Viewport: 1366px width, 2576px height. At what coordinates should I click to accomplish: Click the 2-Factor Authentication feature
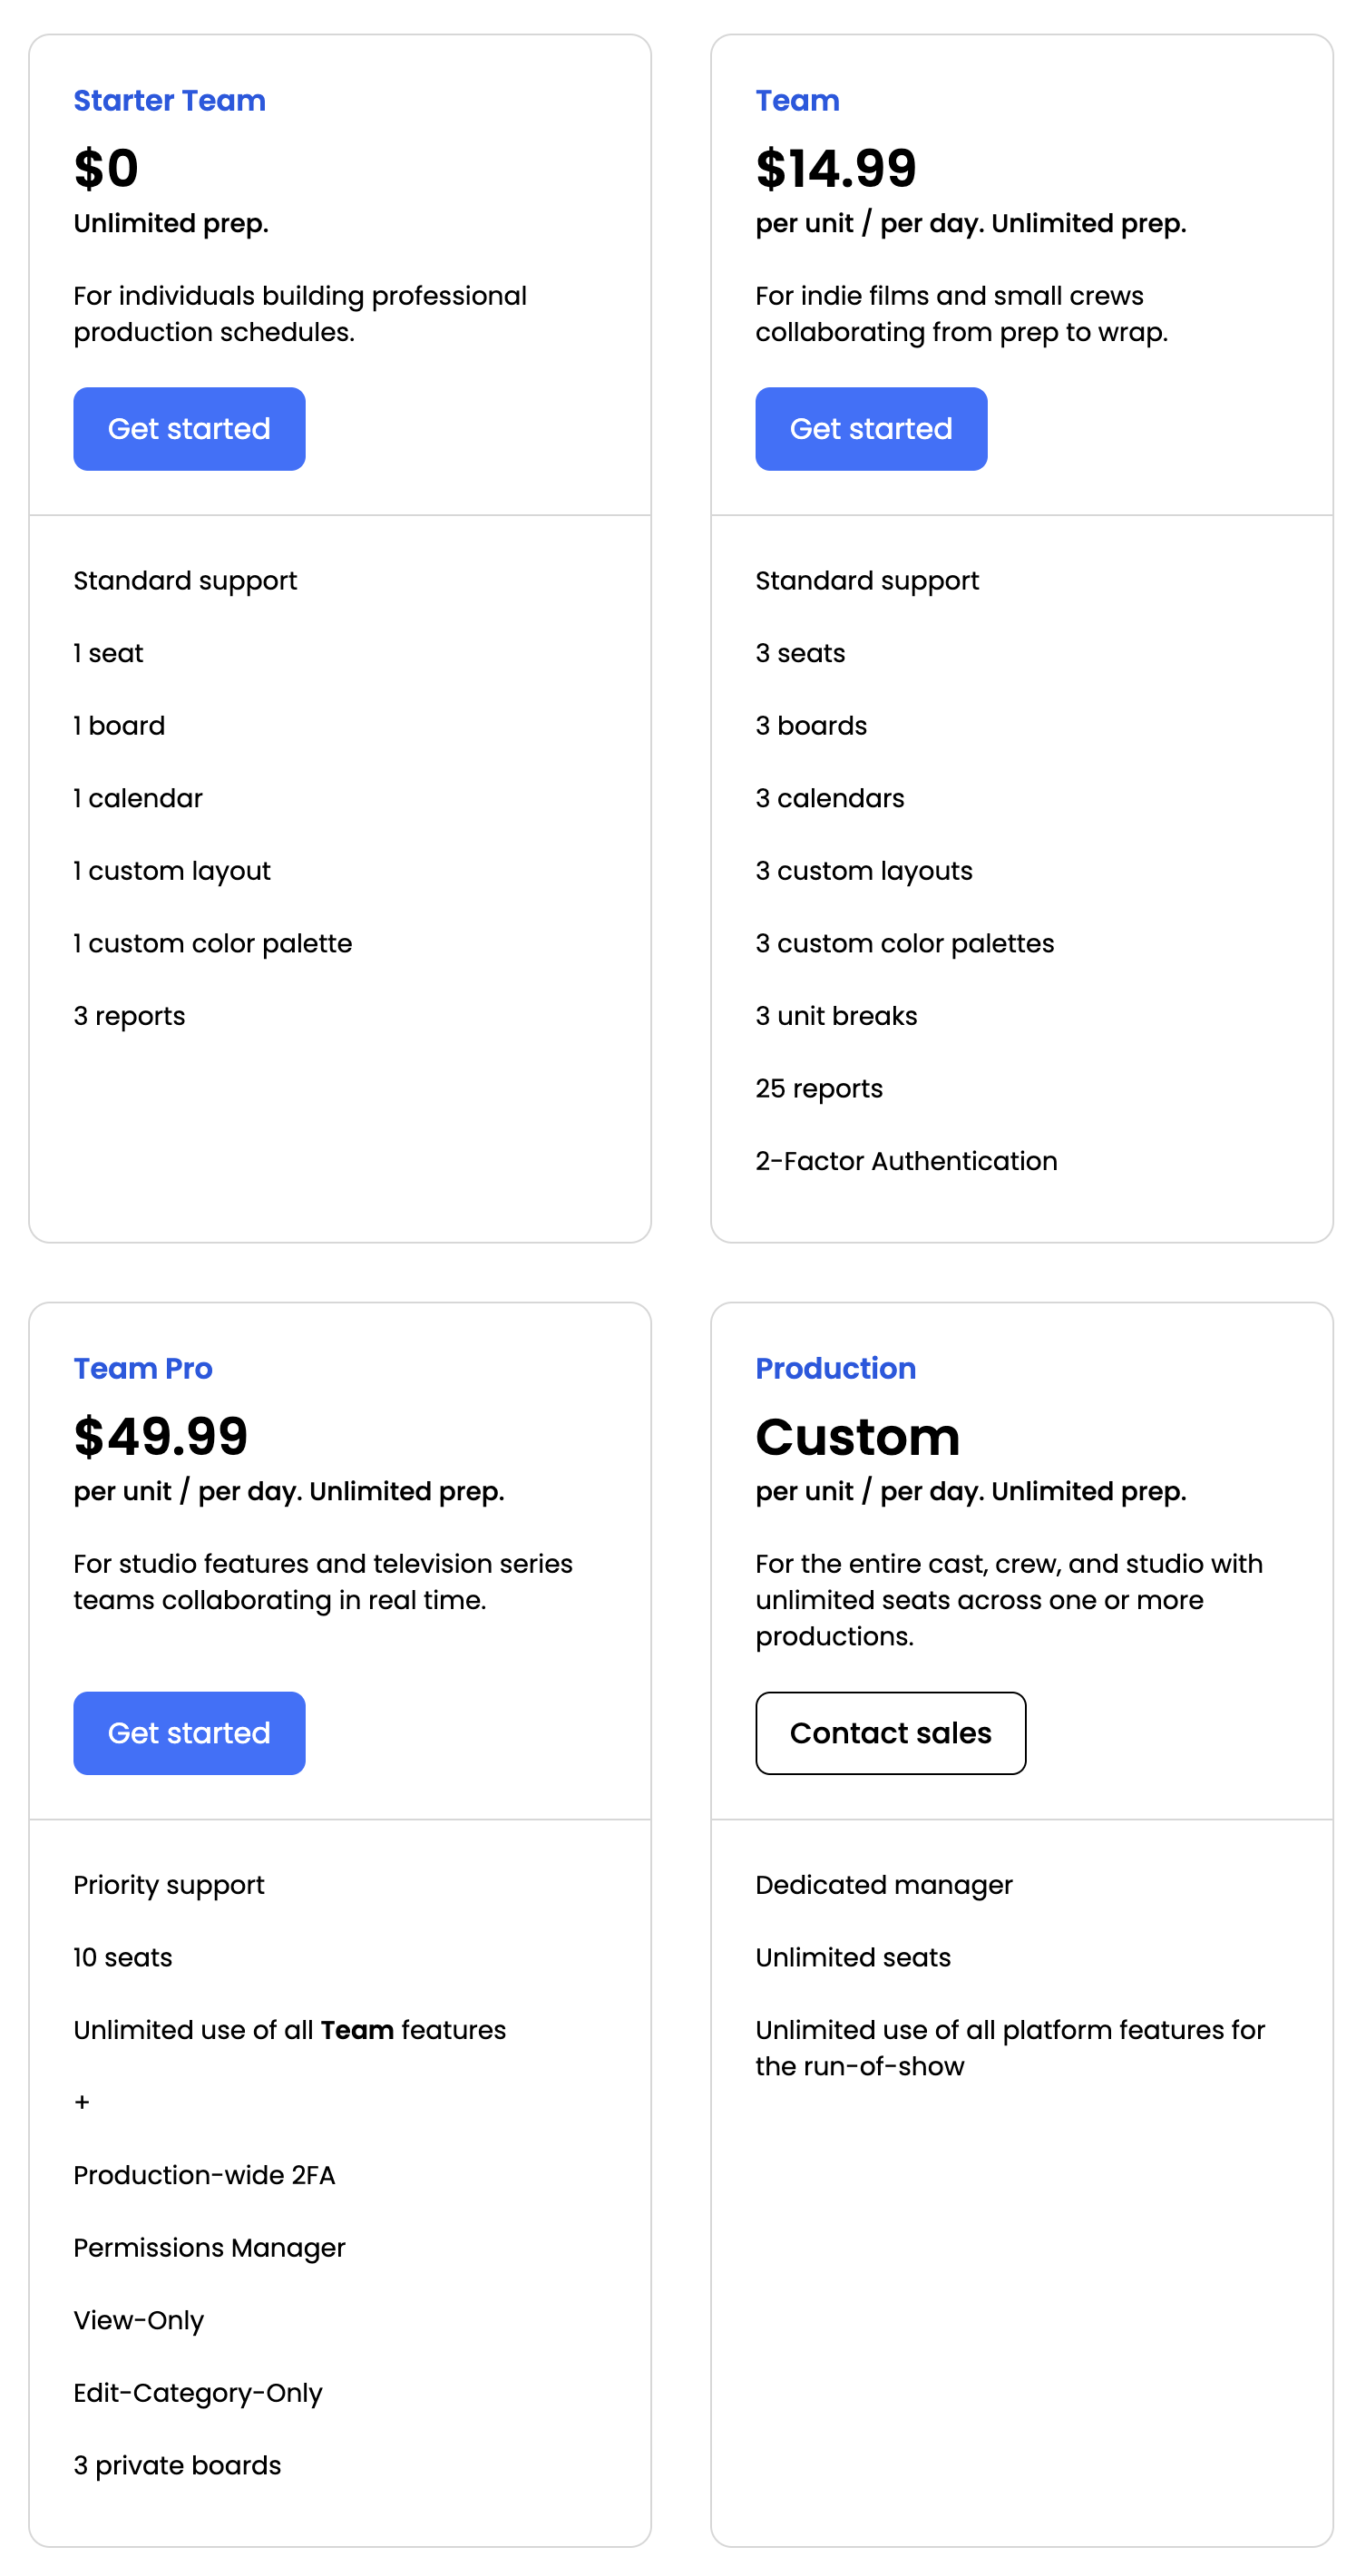point(906,1161)
